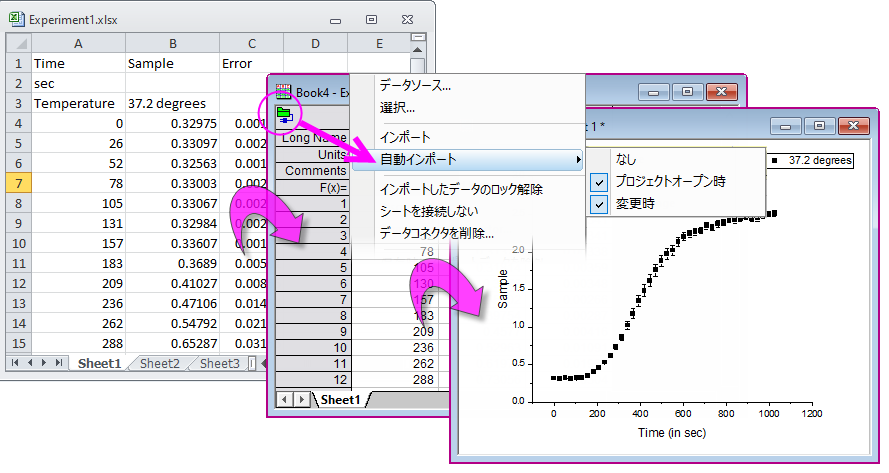The height and width of the screenshot is (473, 889).
Task: Click the 37.2 degrees cell in Excel
Action: (172, 103)
